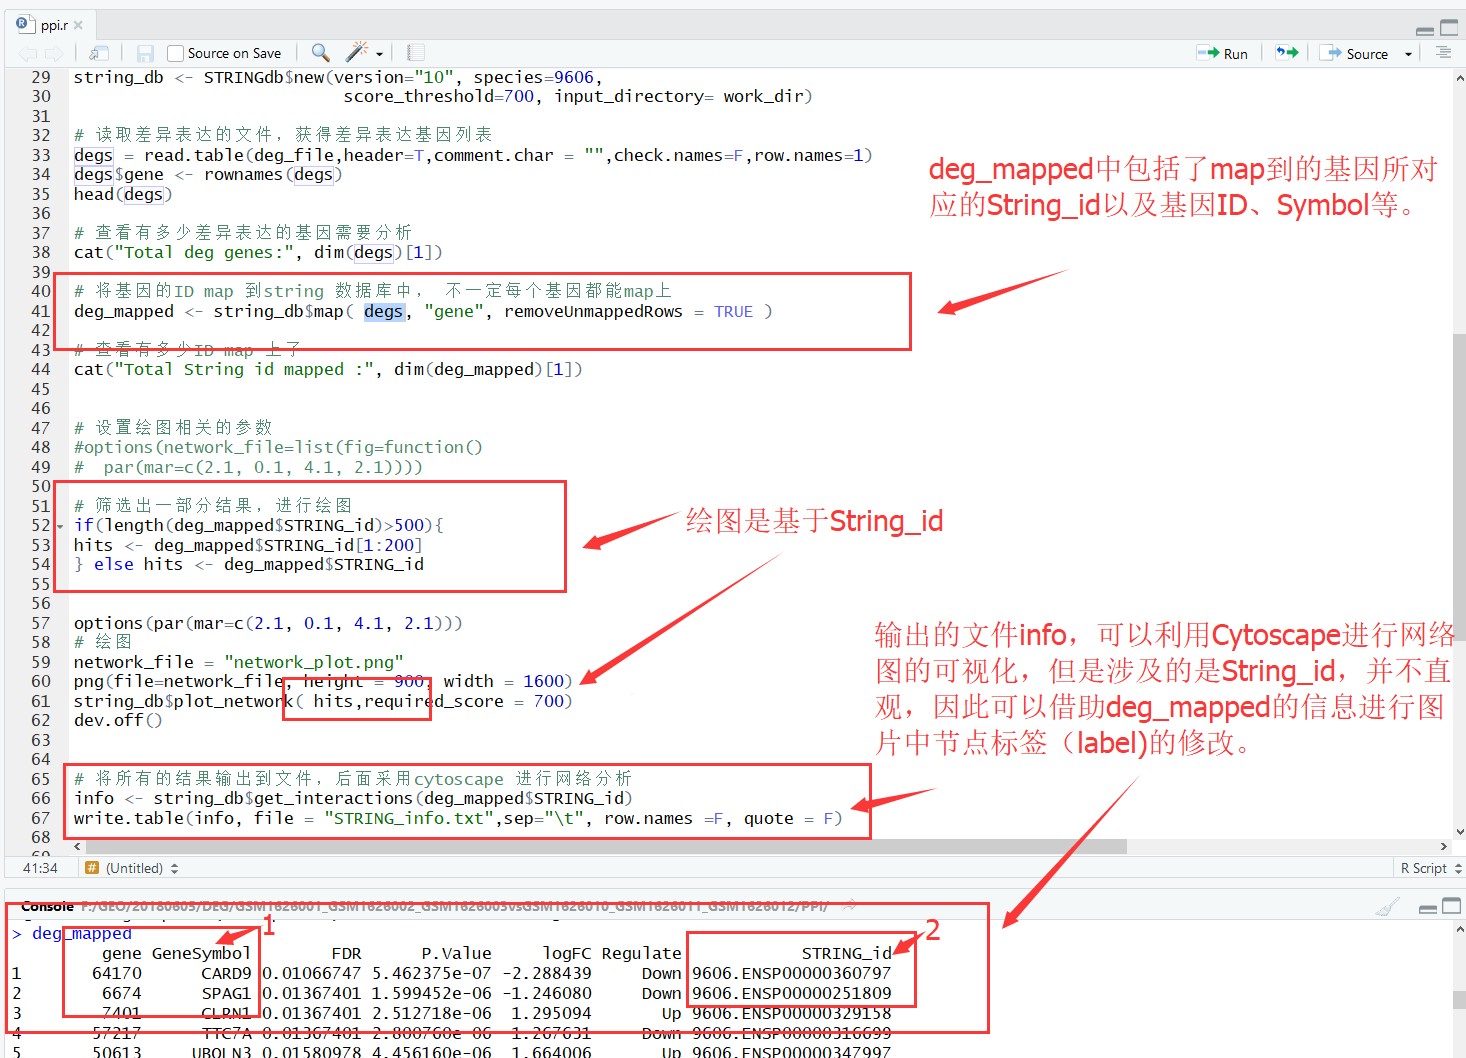Close the ppi.r tab
Screen dimensions: 1466x1058
tap(79, 25)
